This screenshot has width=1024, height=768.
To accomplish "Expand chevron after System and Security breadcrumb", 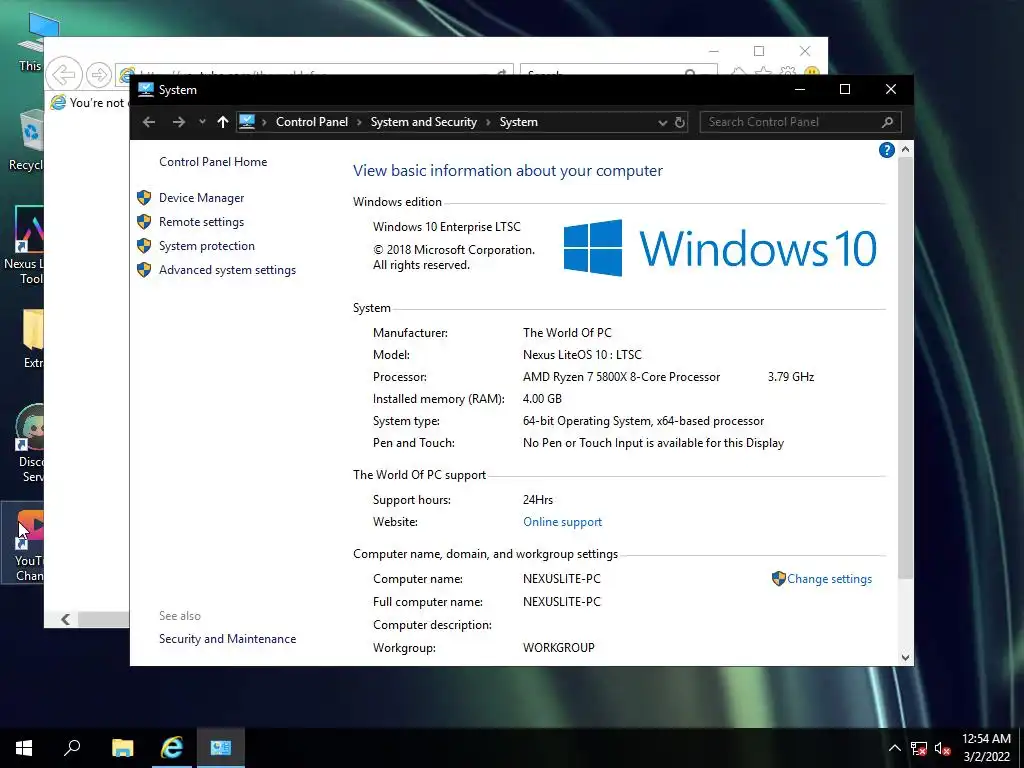I will pyautogui.click(x=488, y=122).
